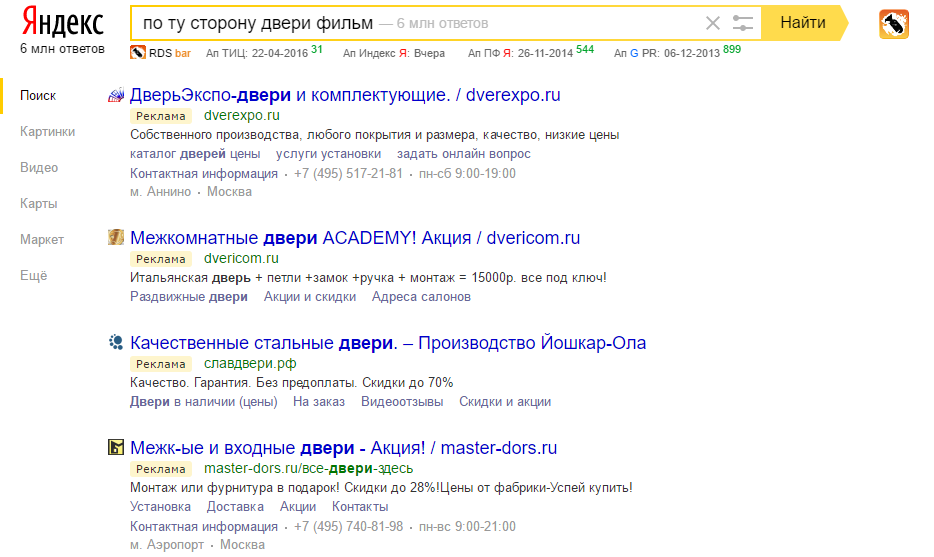Select the Поиск tab in sidebar
Viewport: 934px width, 557px height.
coord(38,96)
